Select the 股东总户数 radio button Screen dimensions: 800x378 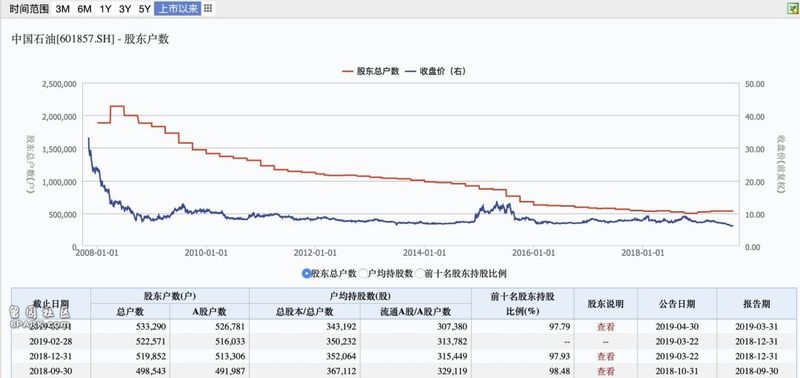(307, 273)
